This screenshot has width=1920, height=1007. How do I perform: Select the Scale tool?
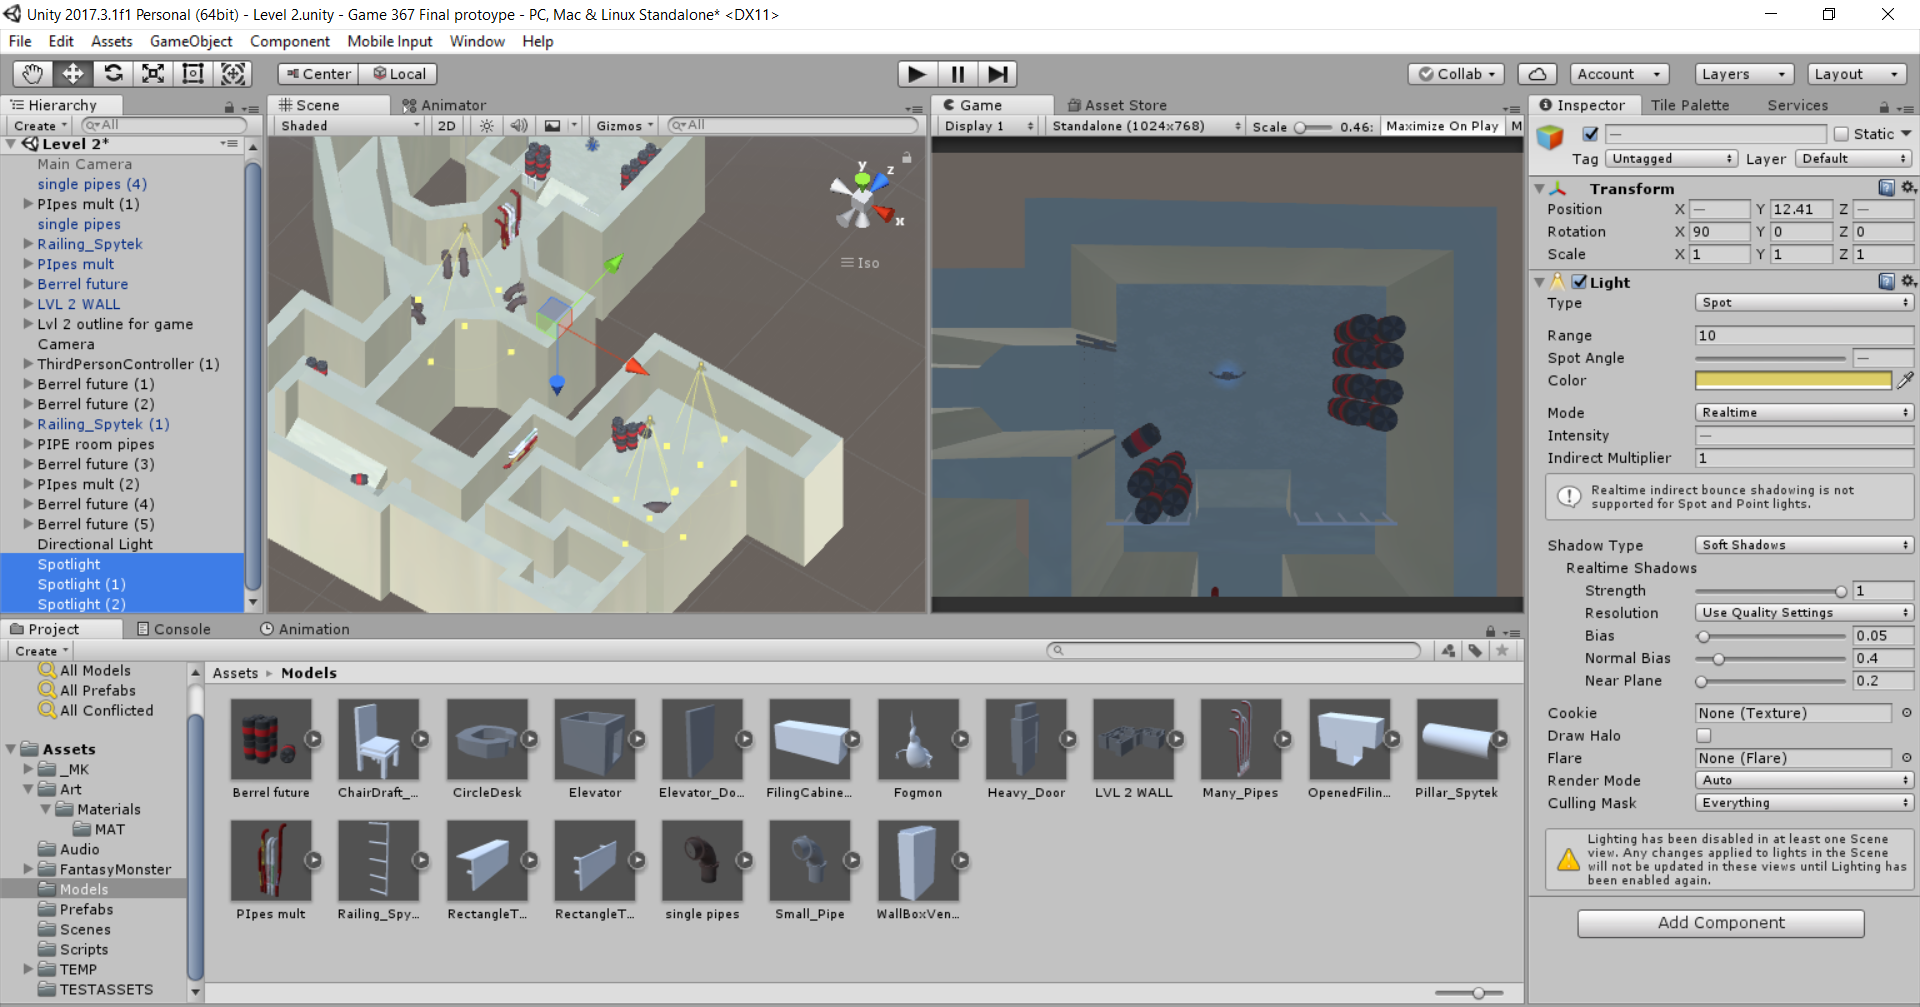pos(153,74)
